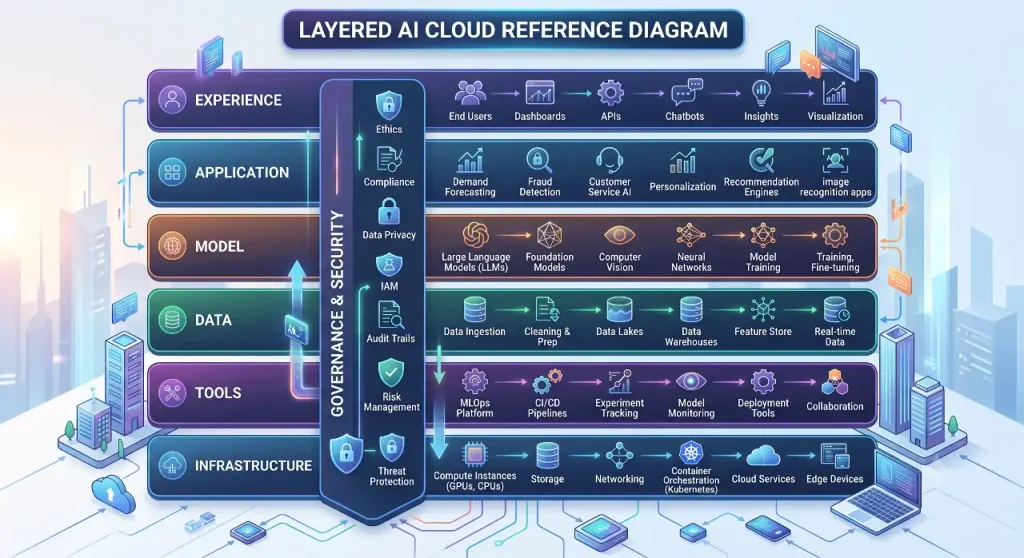
Task: Click the Ethics shield icon
Action: 389,105
